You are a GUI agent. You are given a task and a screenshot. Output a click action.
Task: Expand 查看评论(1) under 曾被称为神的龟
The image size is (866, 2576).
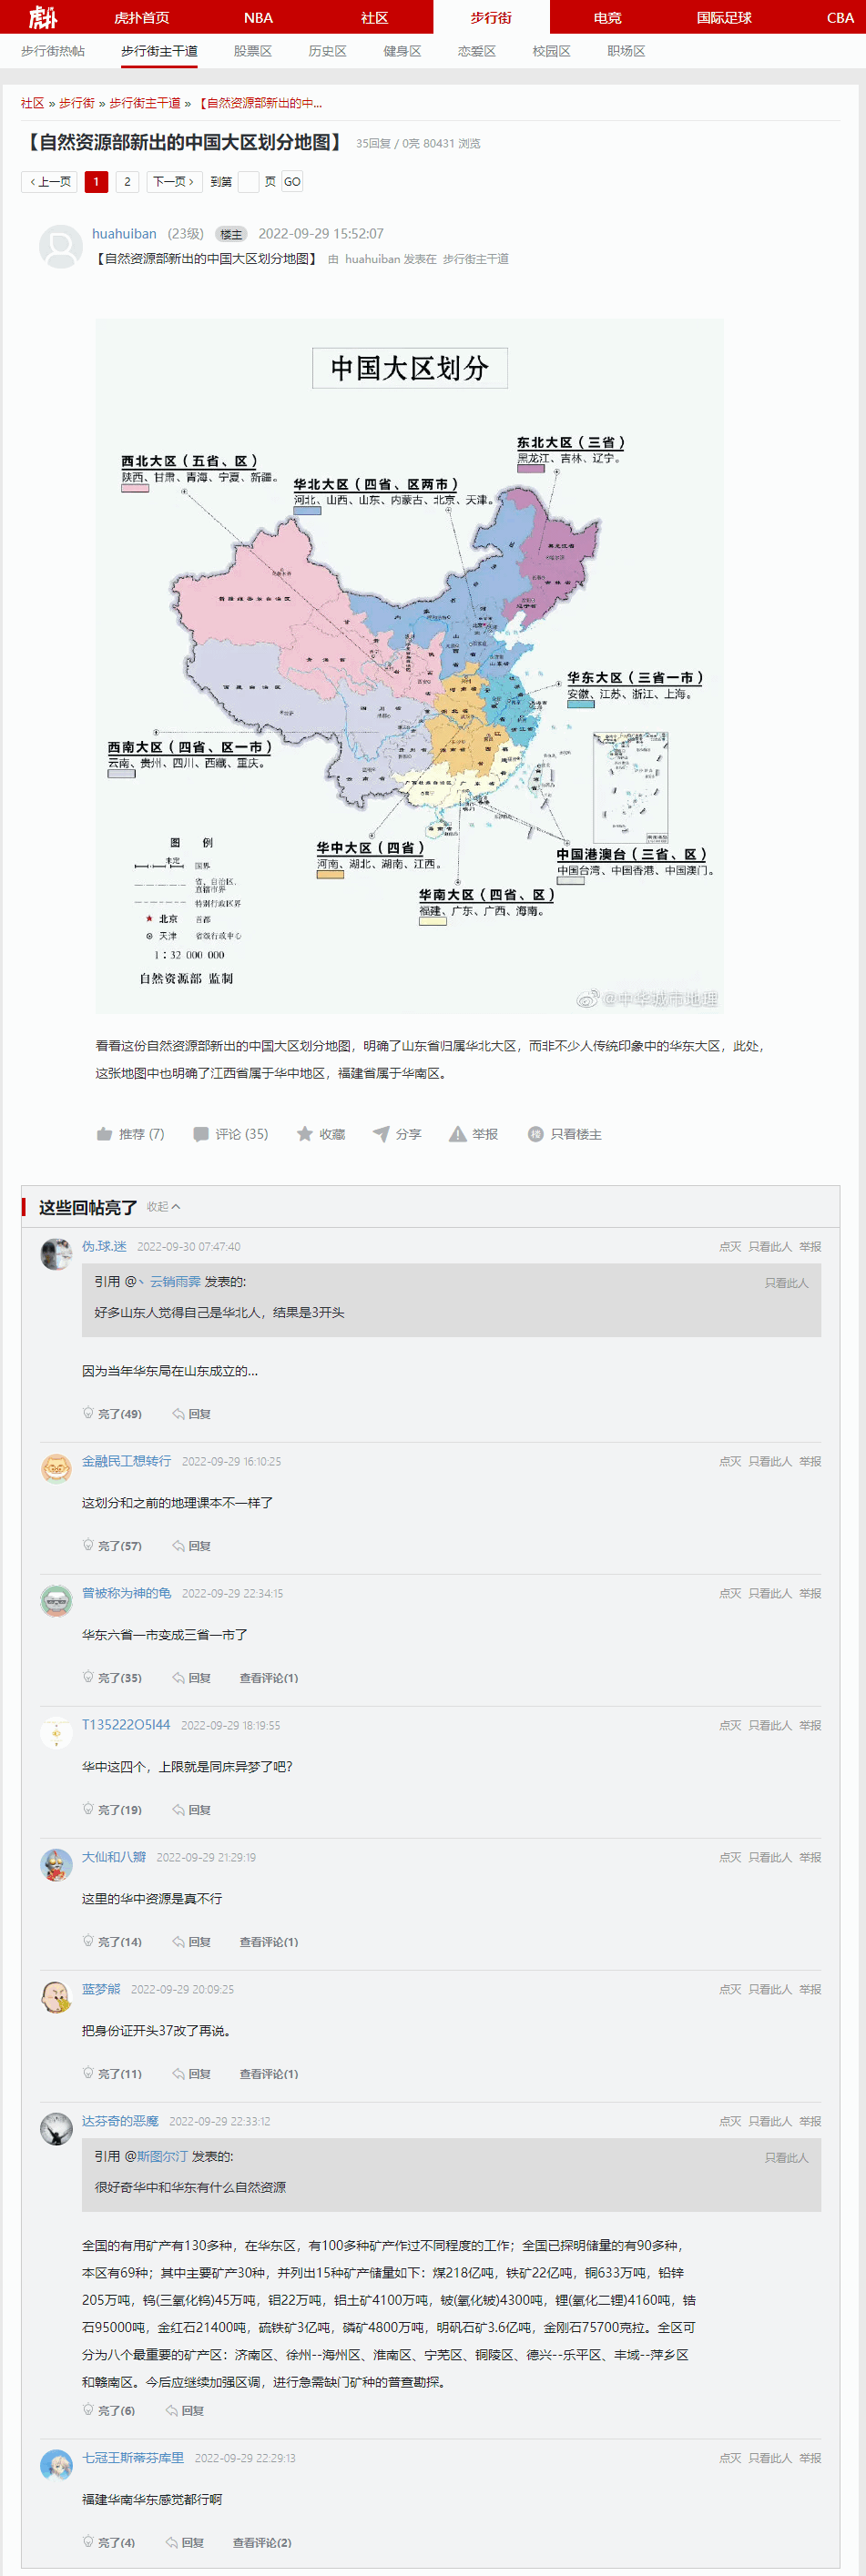pos(268,1678)
